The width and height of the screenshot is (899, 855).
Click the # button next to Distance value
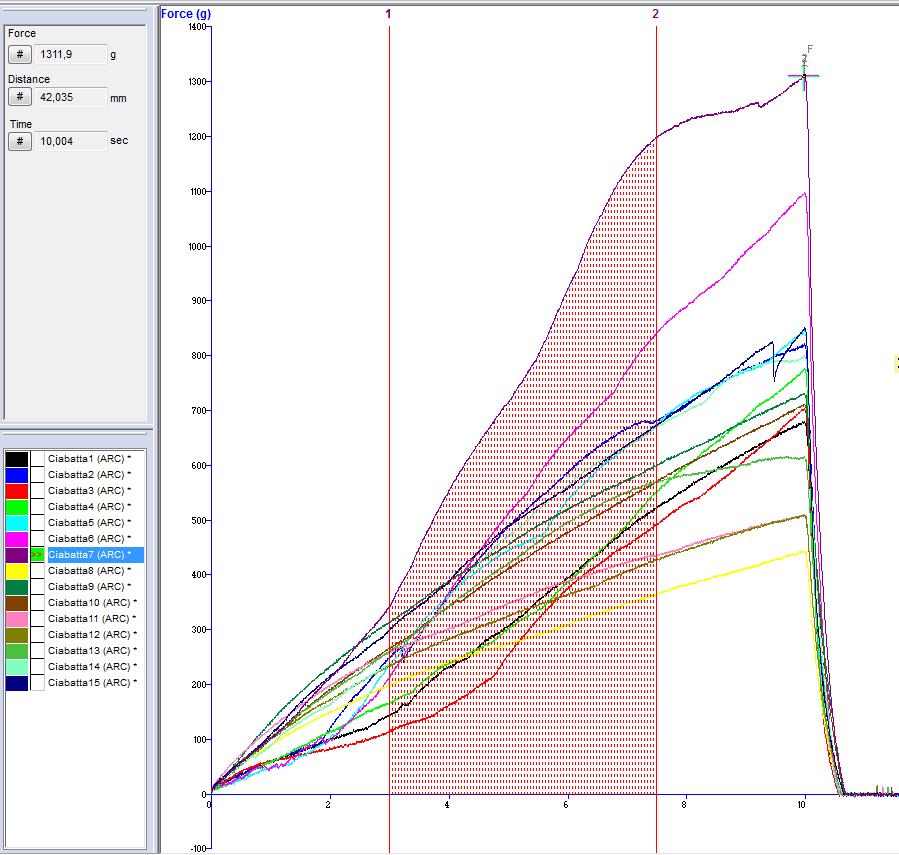(19, 97)
